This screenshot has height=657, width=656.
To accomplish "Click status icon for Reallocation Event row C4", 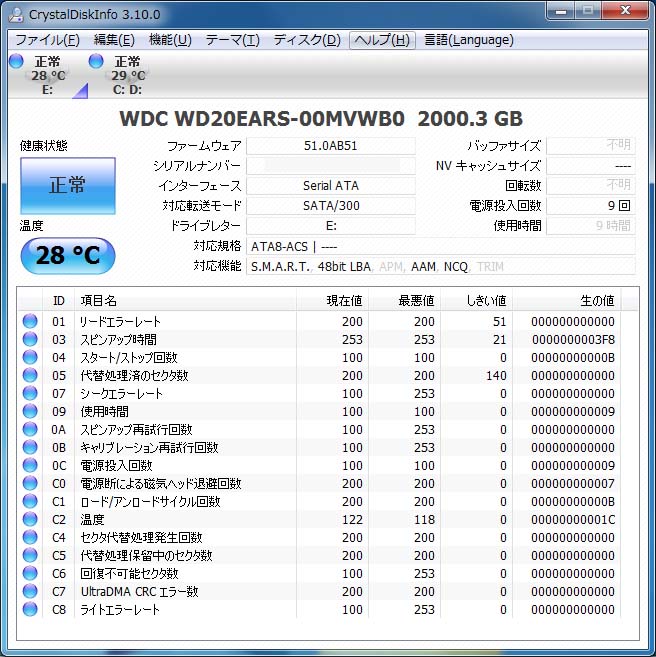I will tap(30, 538).
